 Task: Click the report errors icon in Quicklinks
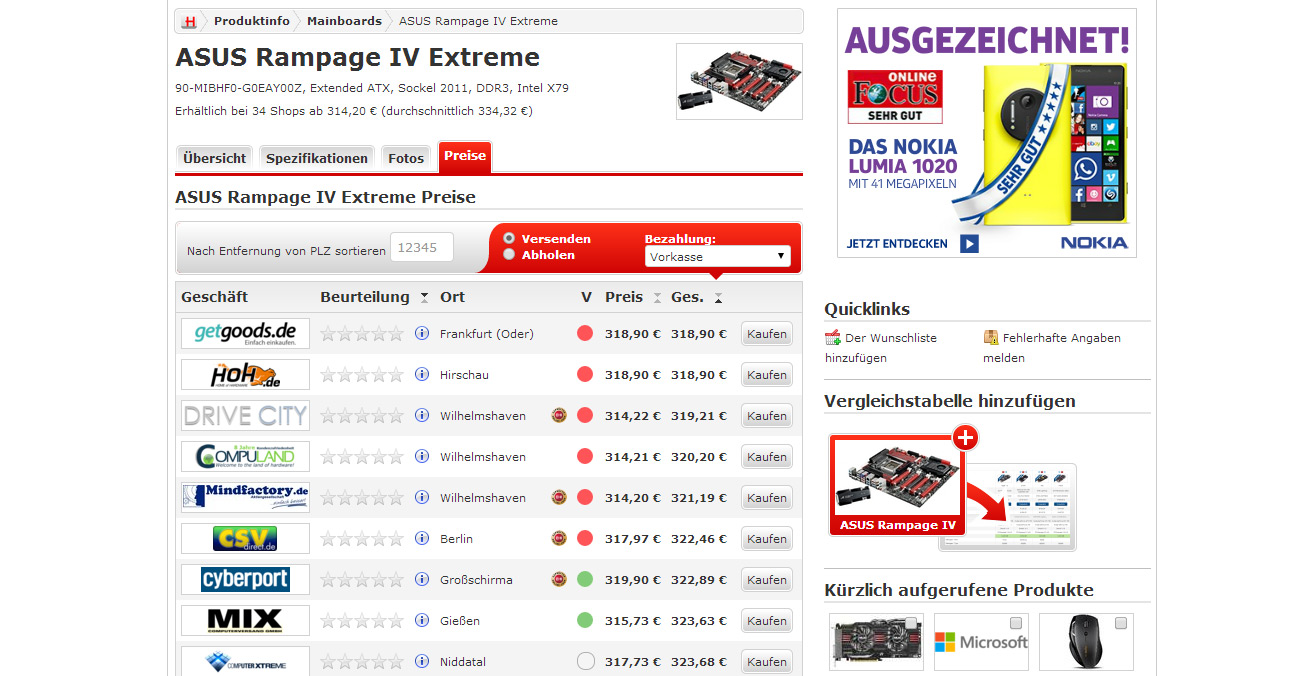(x=991, y=338)
